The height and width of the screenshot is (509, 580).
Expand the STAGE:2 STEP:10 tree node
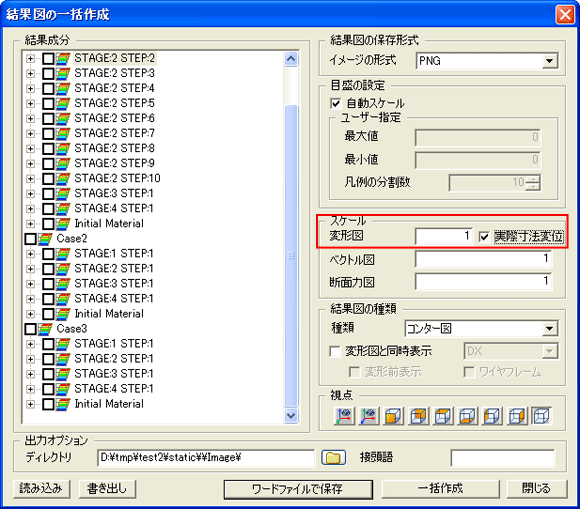[x=30, y=179]
